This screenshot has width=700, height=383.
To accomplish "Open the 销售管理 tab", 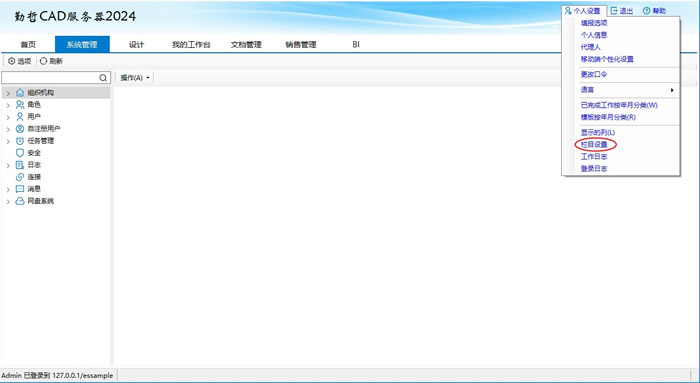I will tap(301, 44).
